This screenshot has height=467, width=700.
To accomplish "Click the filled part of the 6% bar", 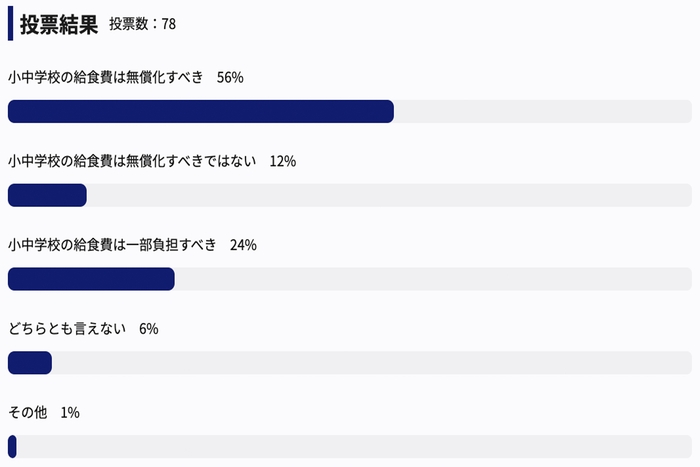I will click(29, 363).
